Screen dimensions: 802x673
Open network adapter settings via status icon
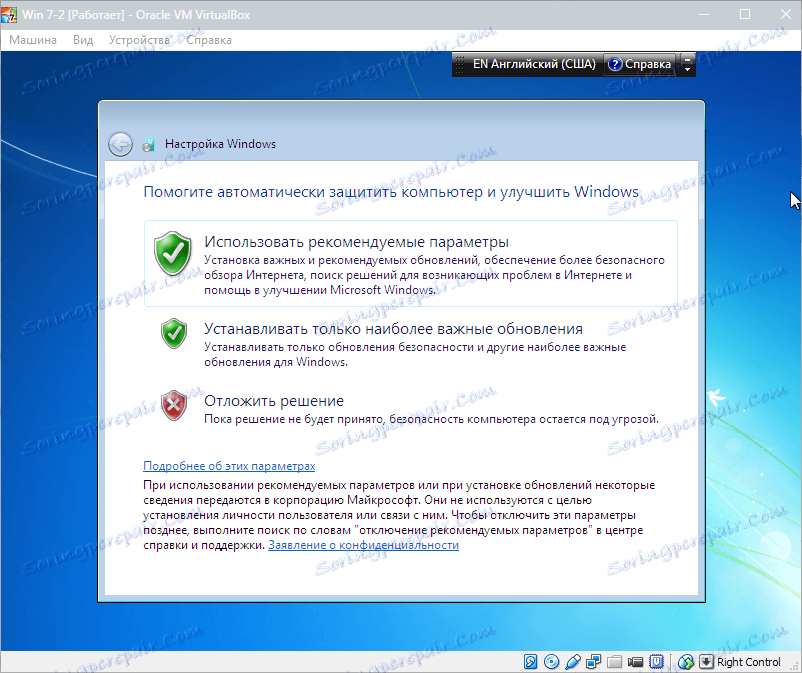(x=593, y=662)
